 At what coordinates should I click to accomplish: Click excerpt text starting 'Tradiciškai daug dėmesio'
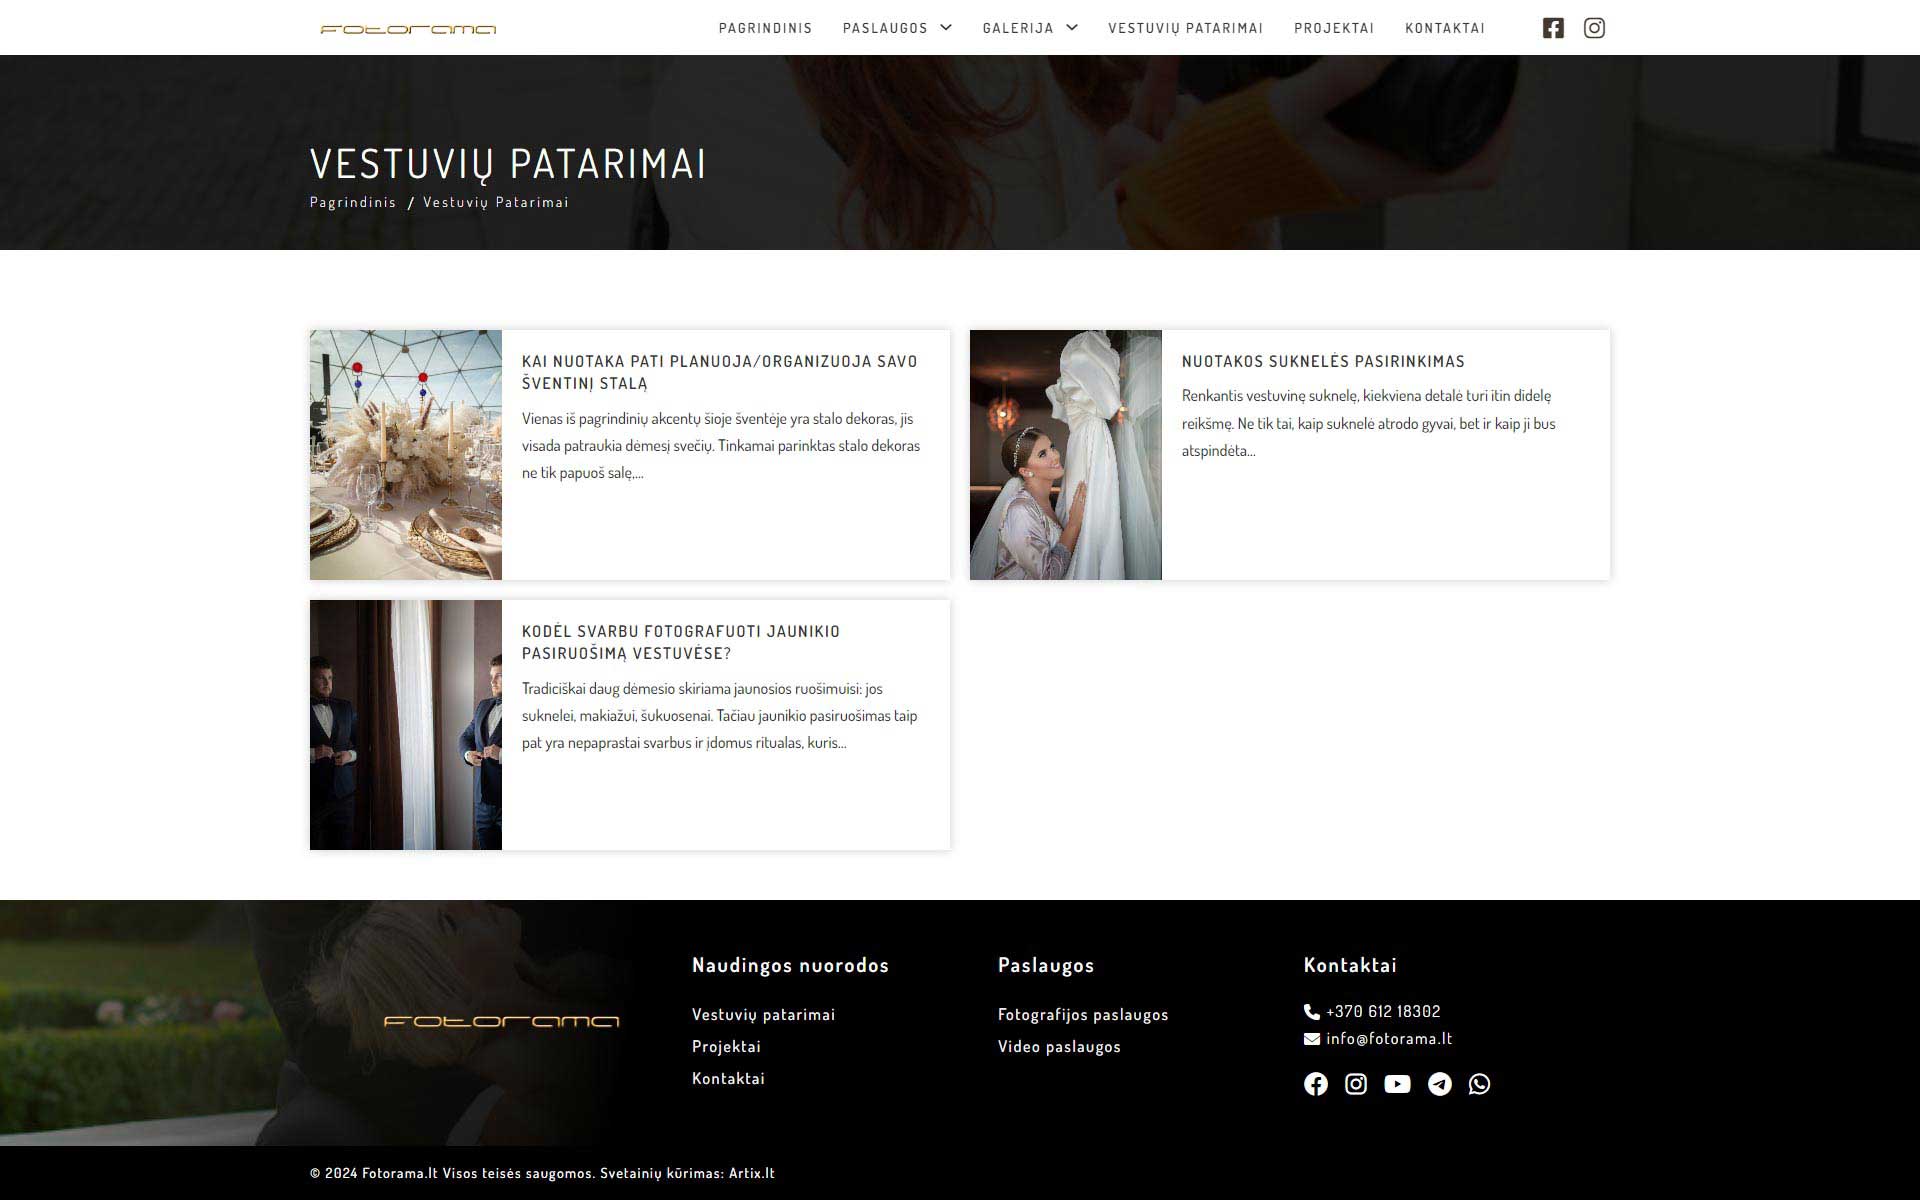720,716
